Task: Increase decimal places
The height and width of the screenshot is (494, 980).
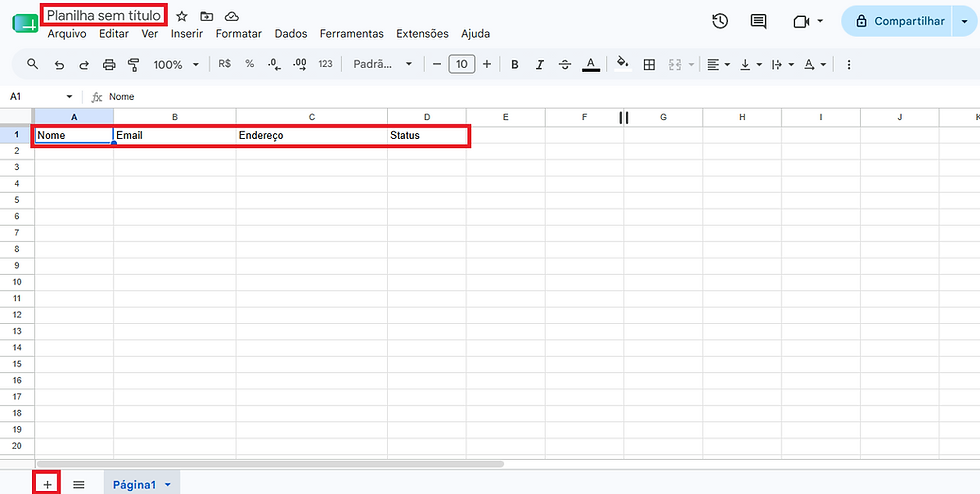Action: (299, 64)
